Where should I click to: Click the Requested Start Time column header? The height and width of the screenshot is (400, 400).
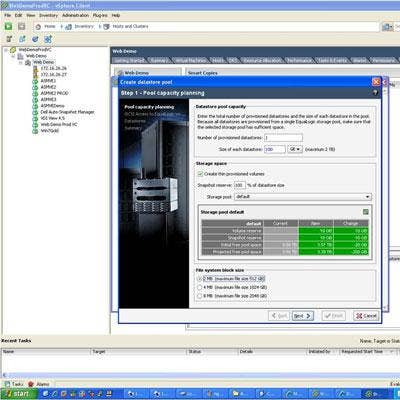coord(367,352)
